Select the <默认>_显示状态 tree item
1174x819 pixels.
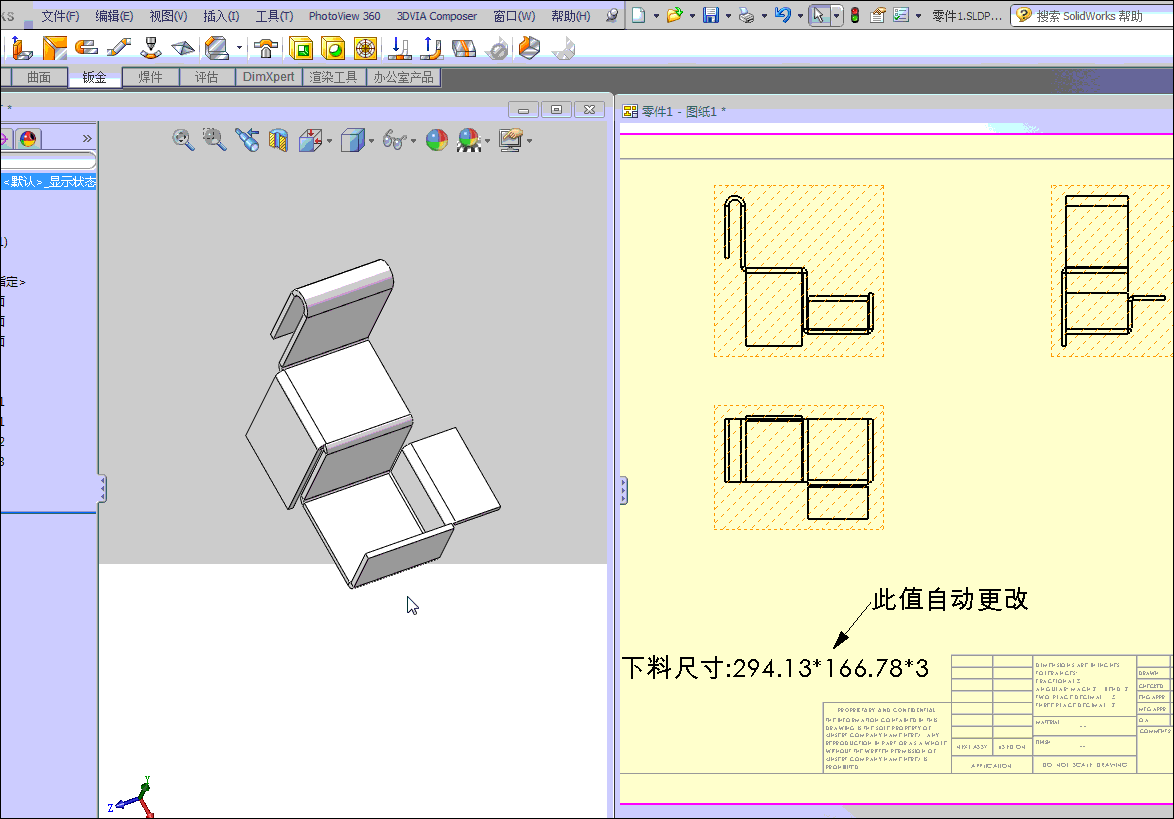tap(49, 182)
